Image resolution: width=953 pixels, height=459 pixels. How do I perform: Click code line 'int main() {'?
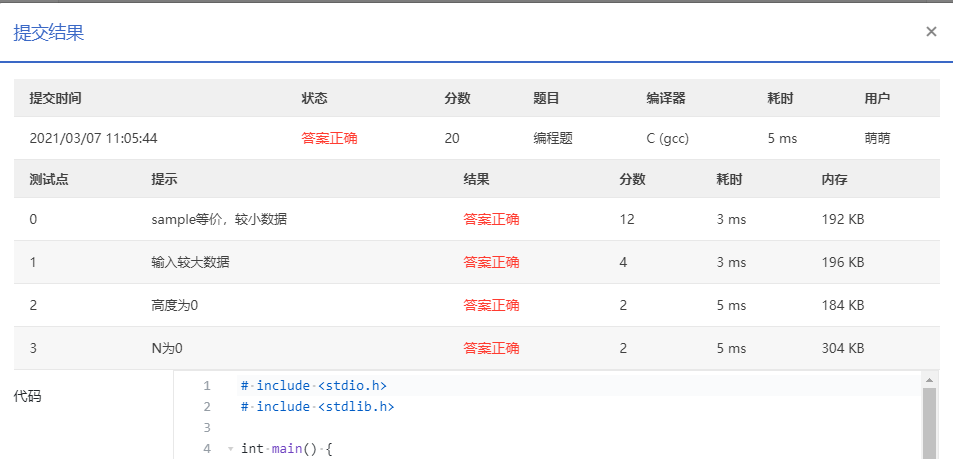click(287, 449)
